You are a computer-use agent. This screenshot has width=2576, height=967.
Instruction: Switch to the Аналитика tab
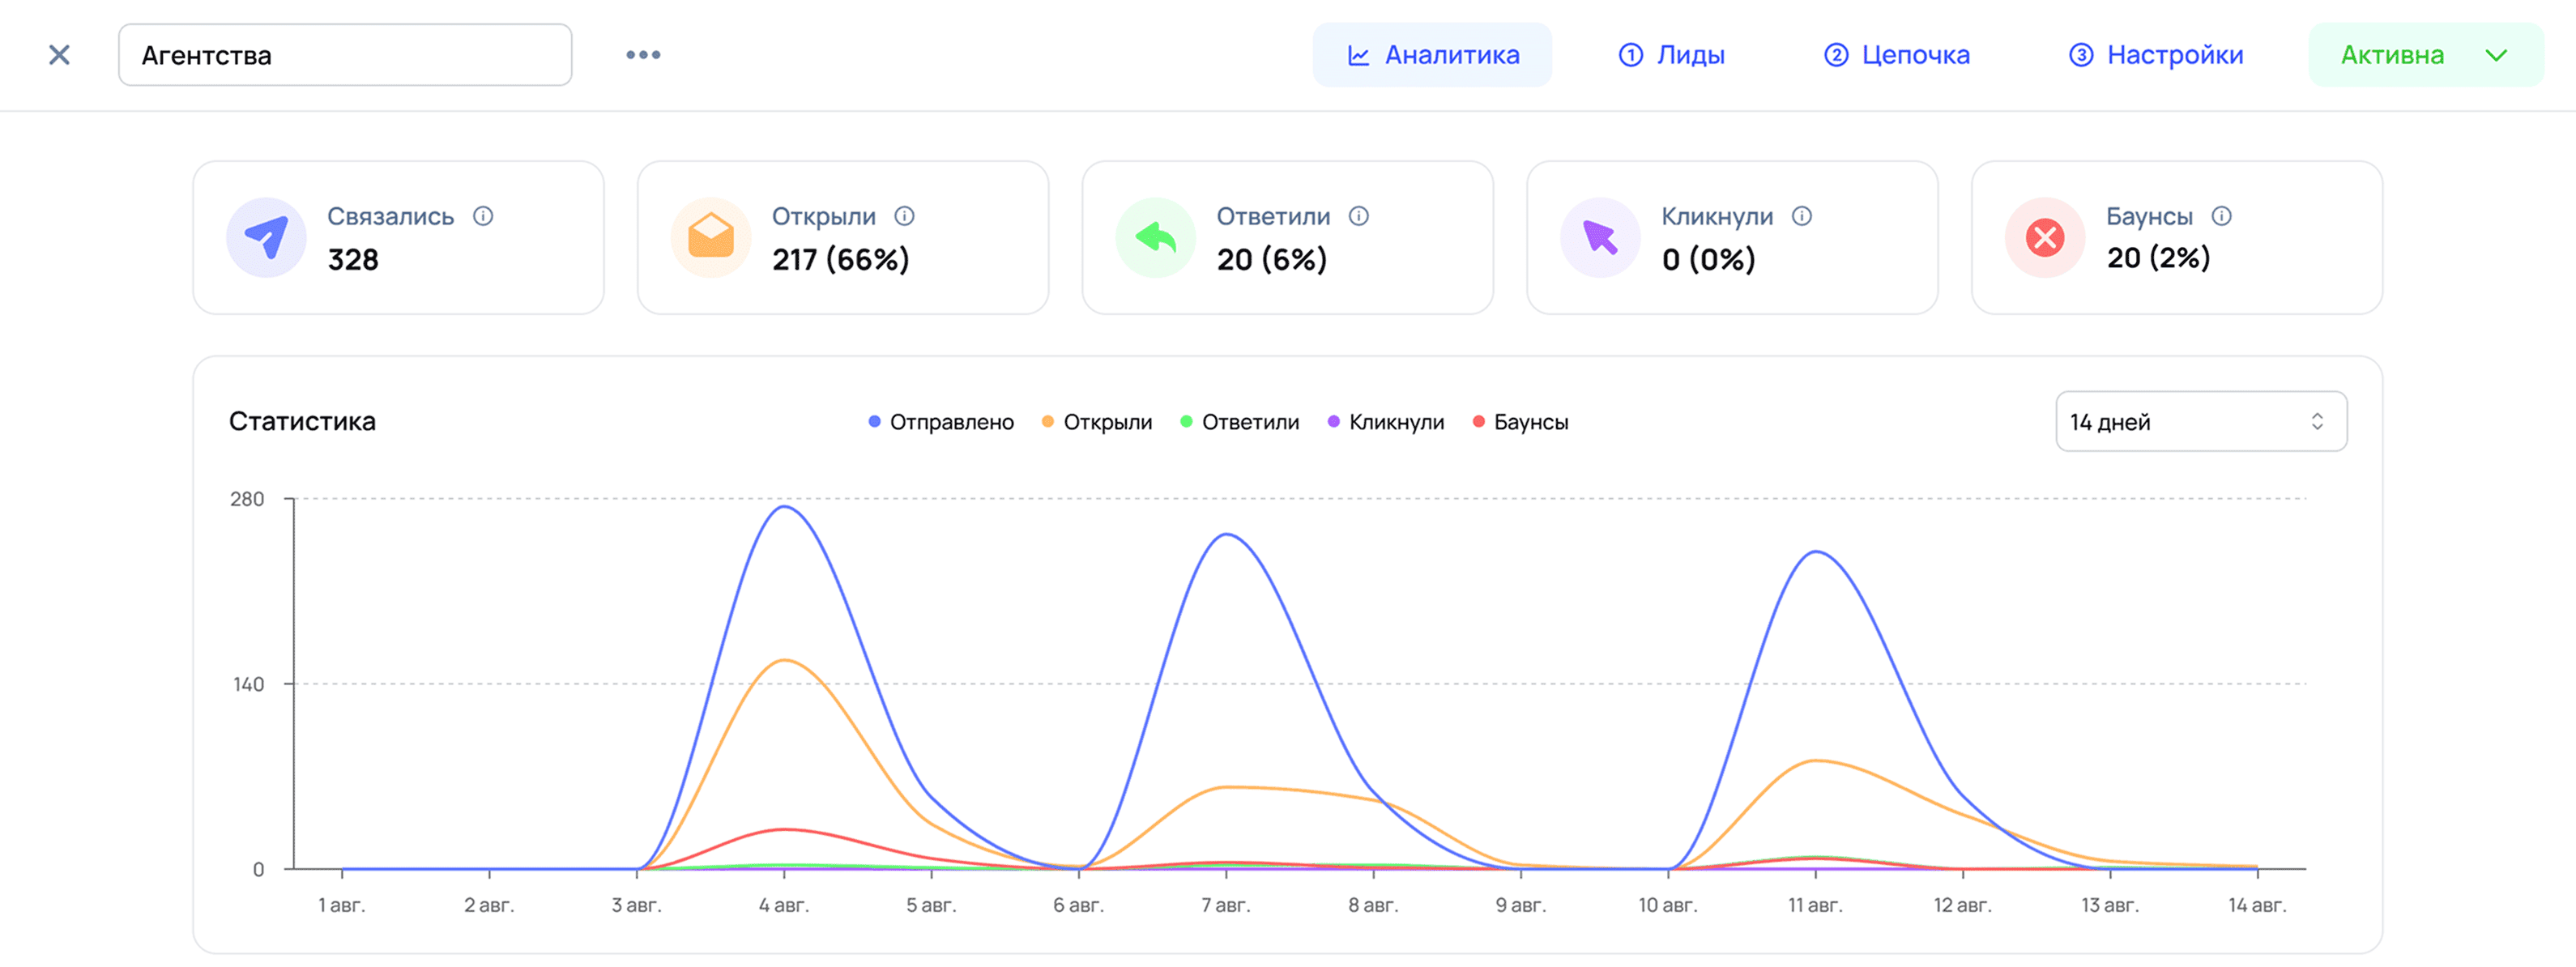coord(1432,55)
